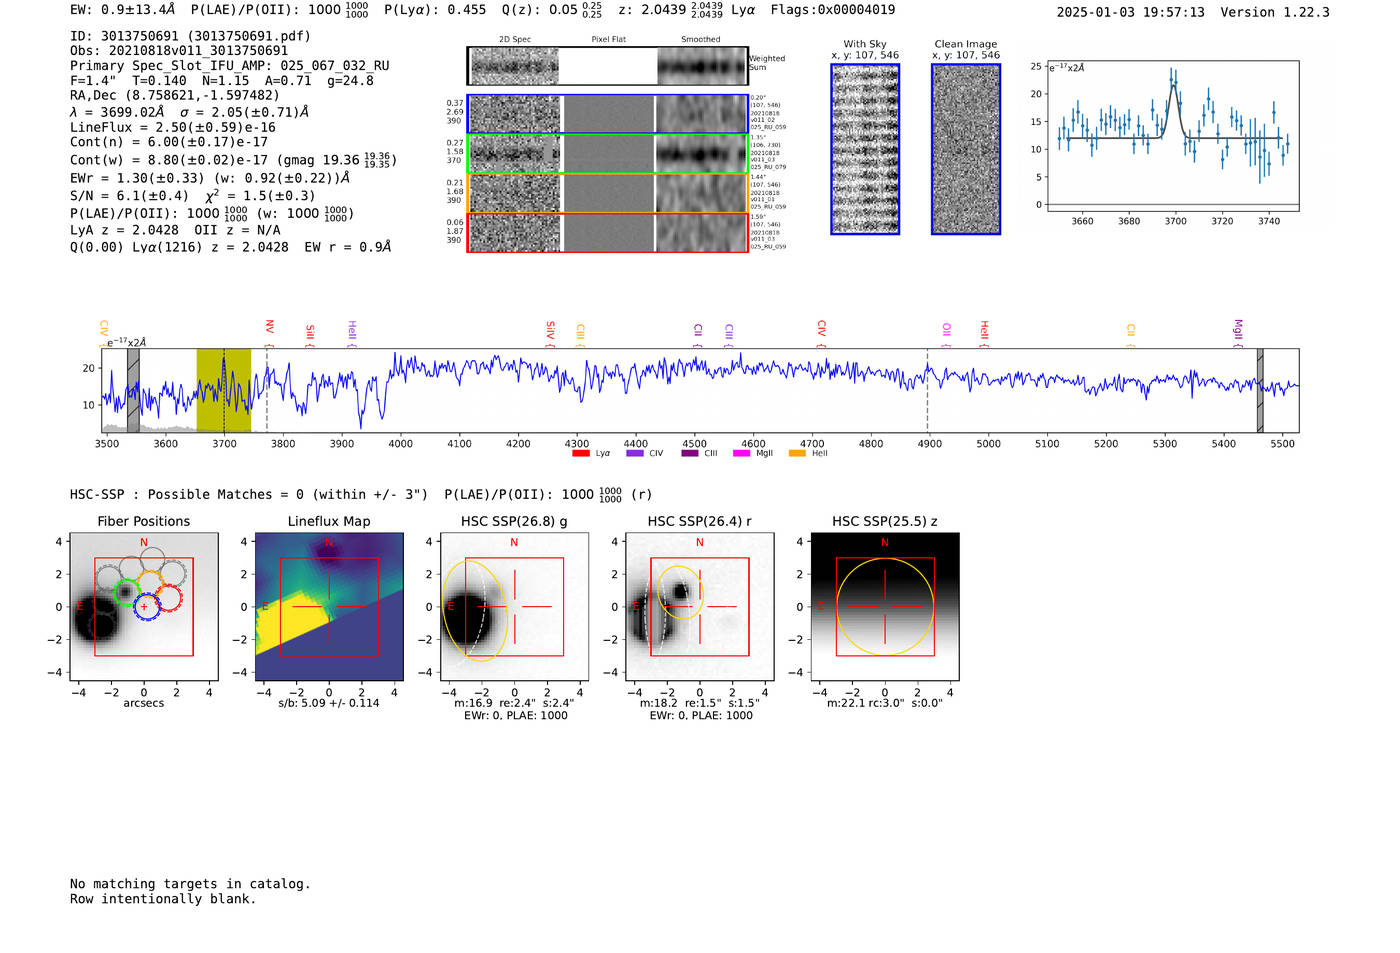
Task: Click the orange HeII legend swatch
Action: pos(797,454)
